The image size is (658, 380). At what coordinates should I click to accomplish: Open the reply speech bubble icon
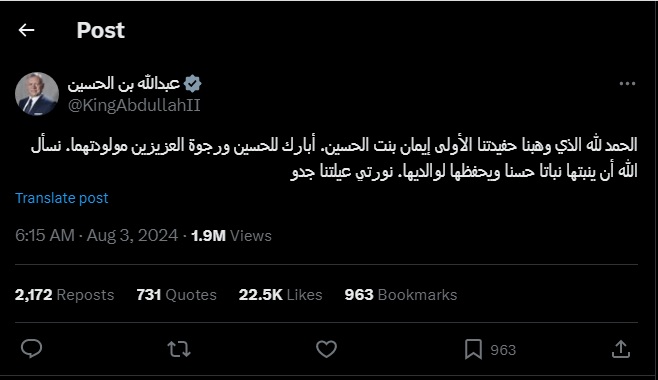pyautogui.click(x=31, y=349)
